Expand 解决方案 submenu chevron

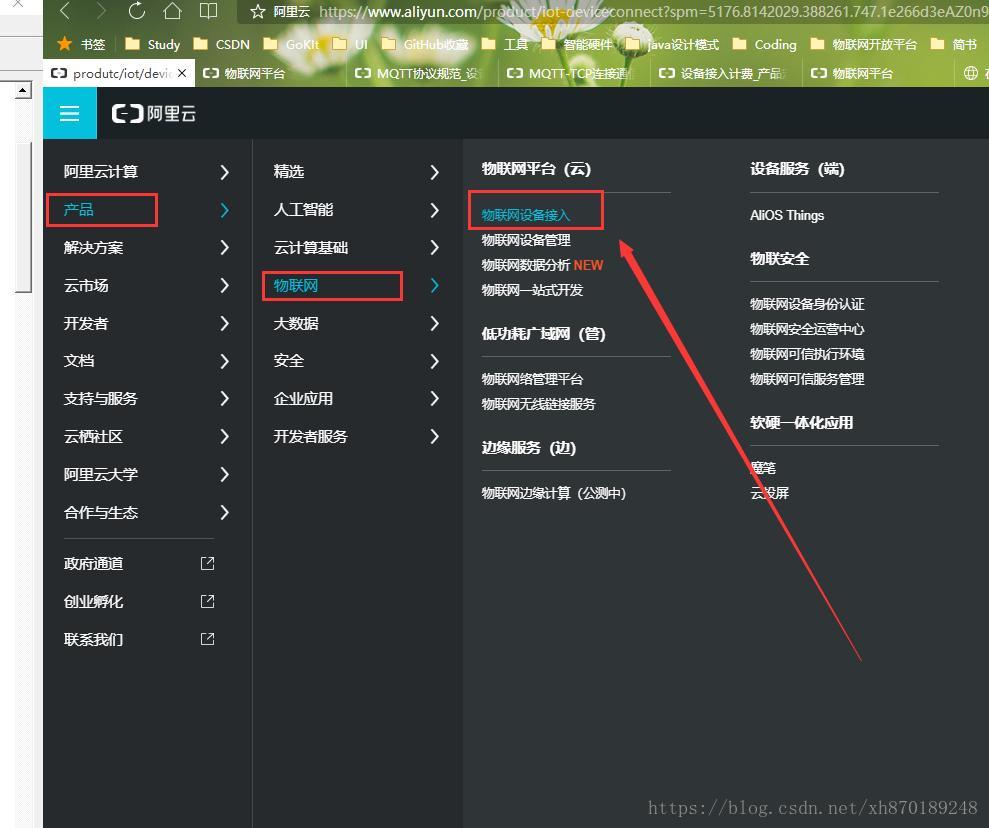point(225,247)
